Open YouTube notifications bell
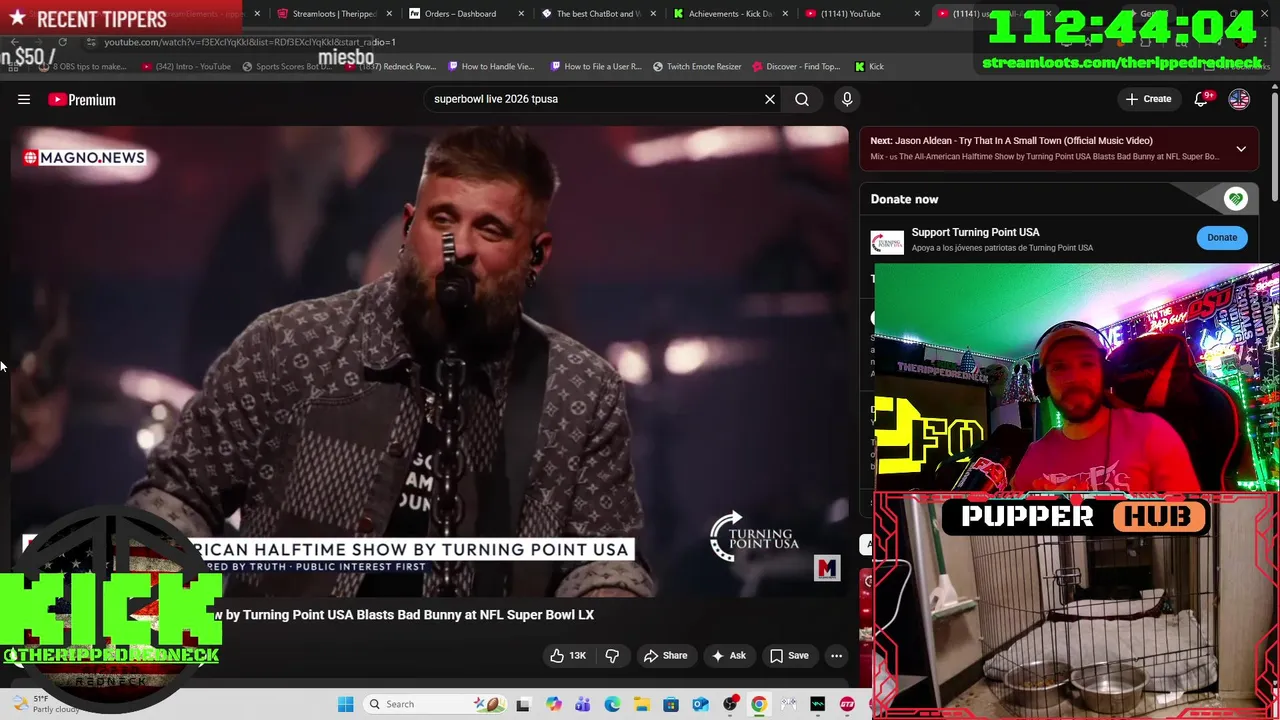Viewport: 1280px width, 720px height. 1202,99
